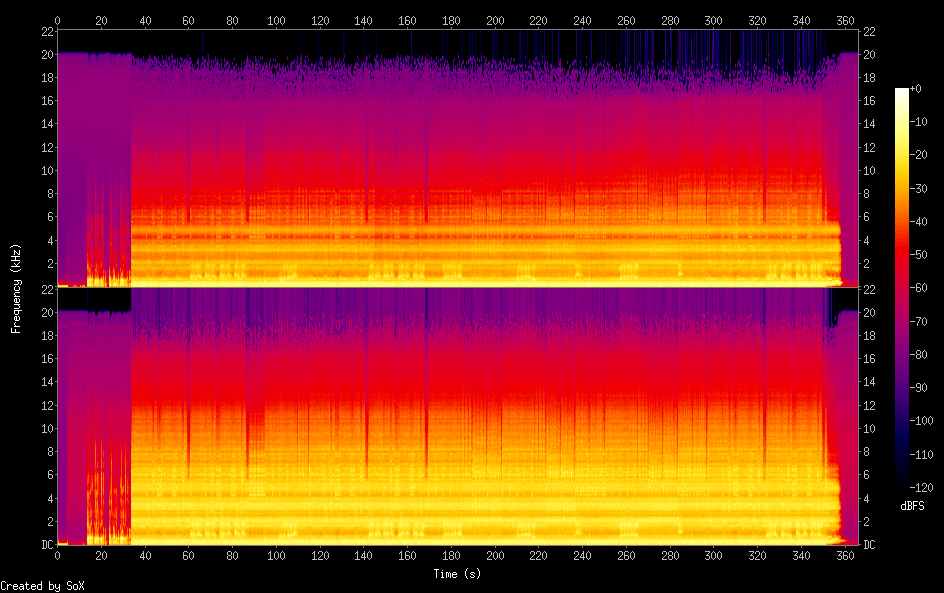The width and height of the screenshot is (944, 593).
Task: Click the 'Created by SoX' caption
Action: [42, 586]
